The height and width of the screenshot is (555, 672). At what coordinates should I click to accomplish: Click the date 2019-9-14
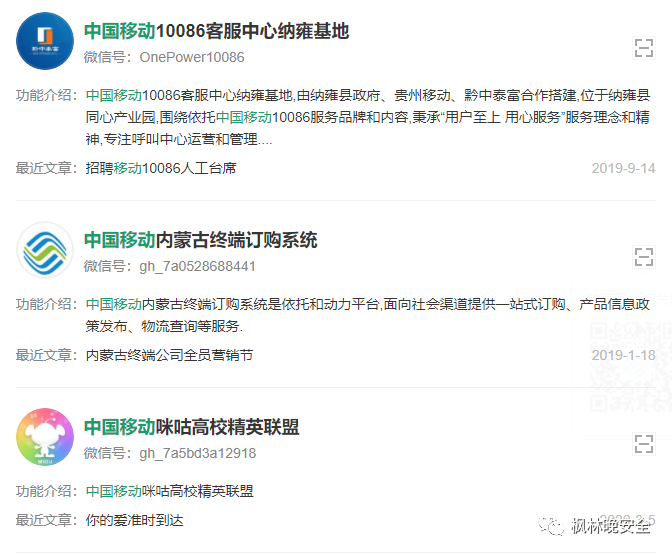(x=623, y=168)
